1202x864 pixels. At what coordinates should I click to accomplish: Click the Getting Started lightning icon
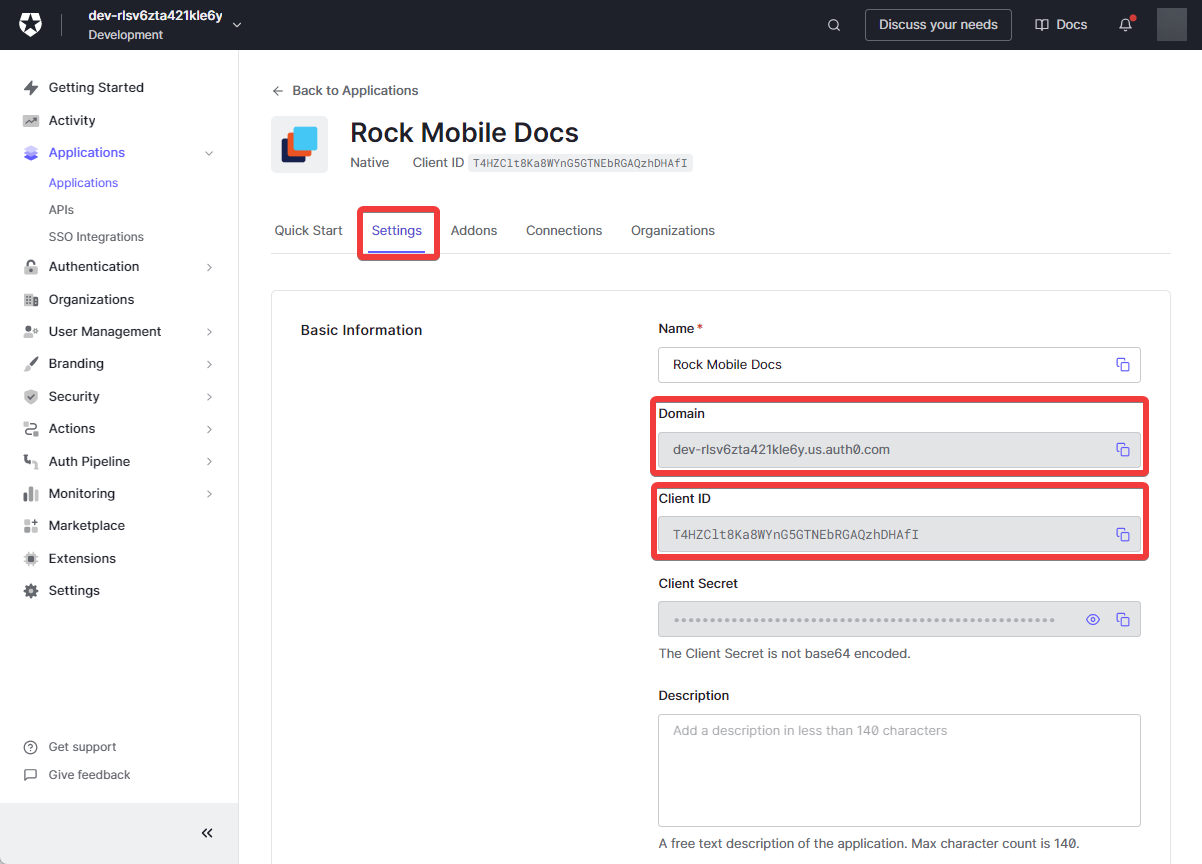(31, 88)
